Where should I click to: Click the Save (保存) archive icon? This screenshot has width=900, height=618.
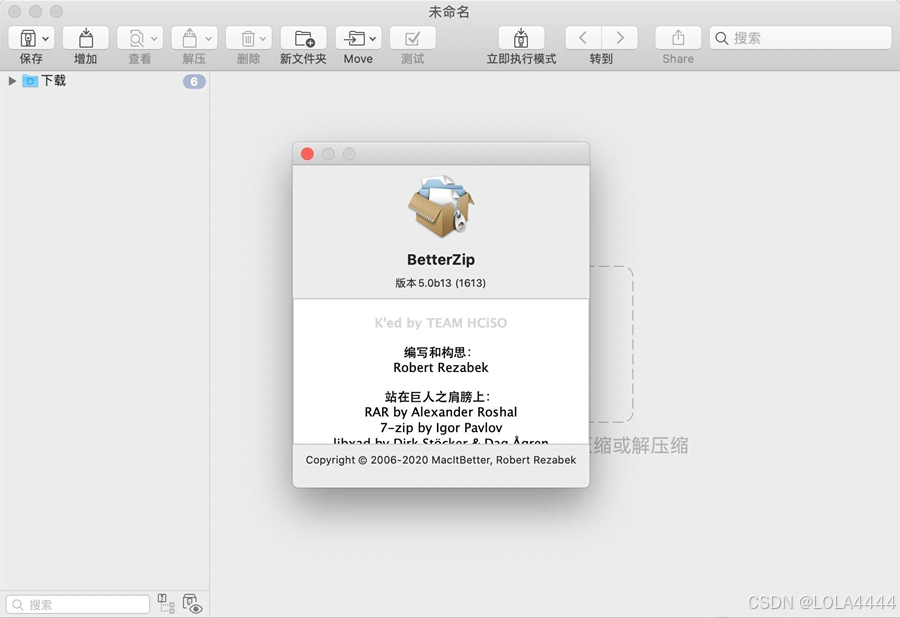(28, 38)
